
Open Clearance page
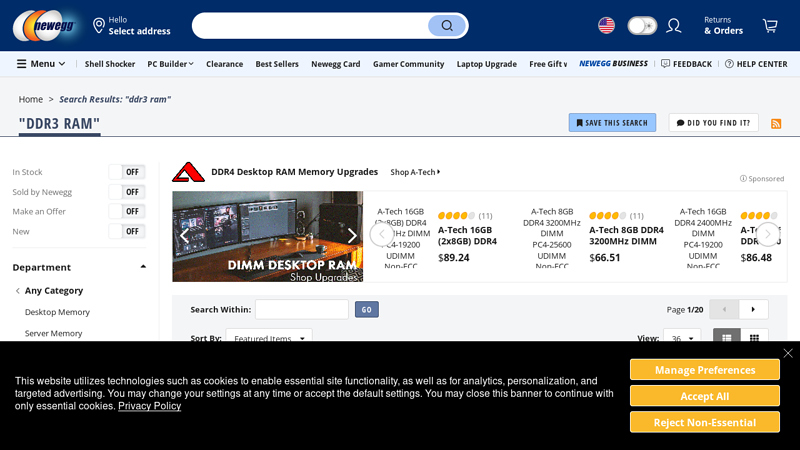224,64
